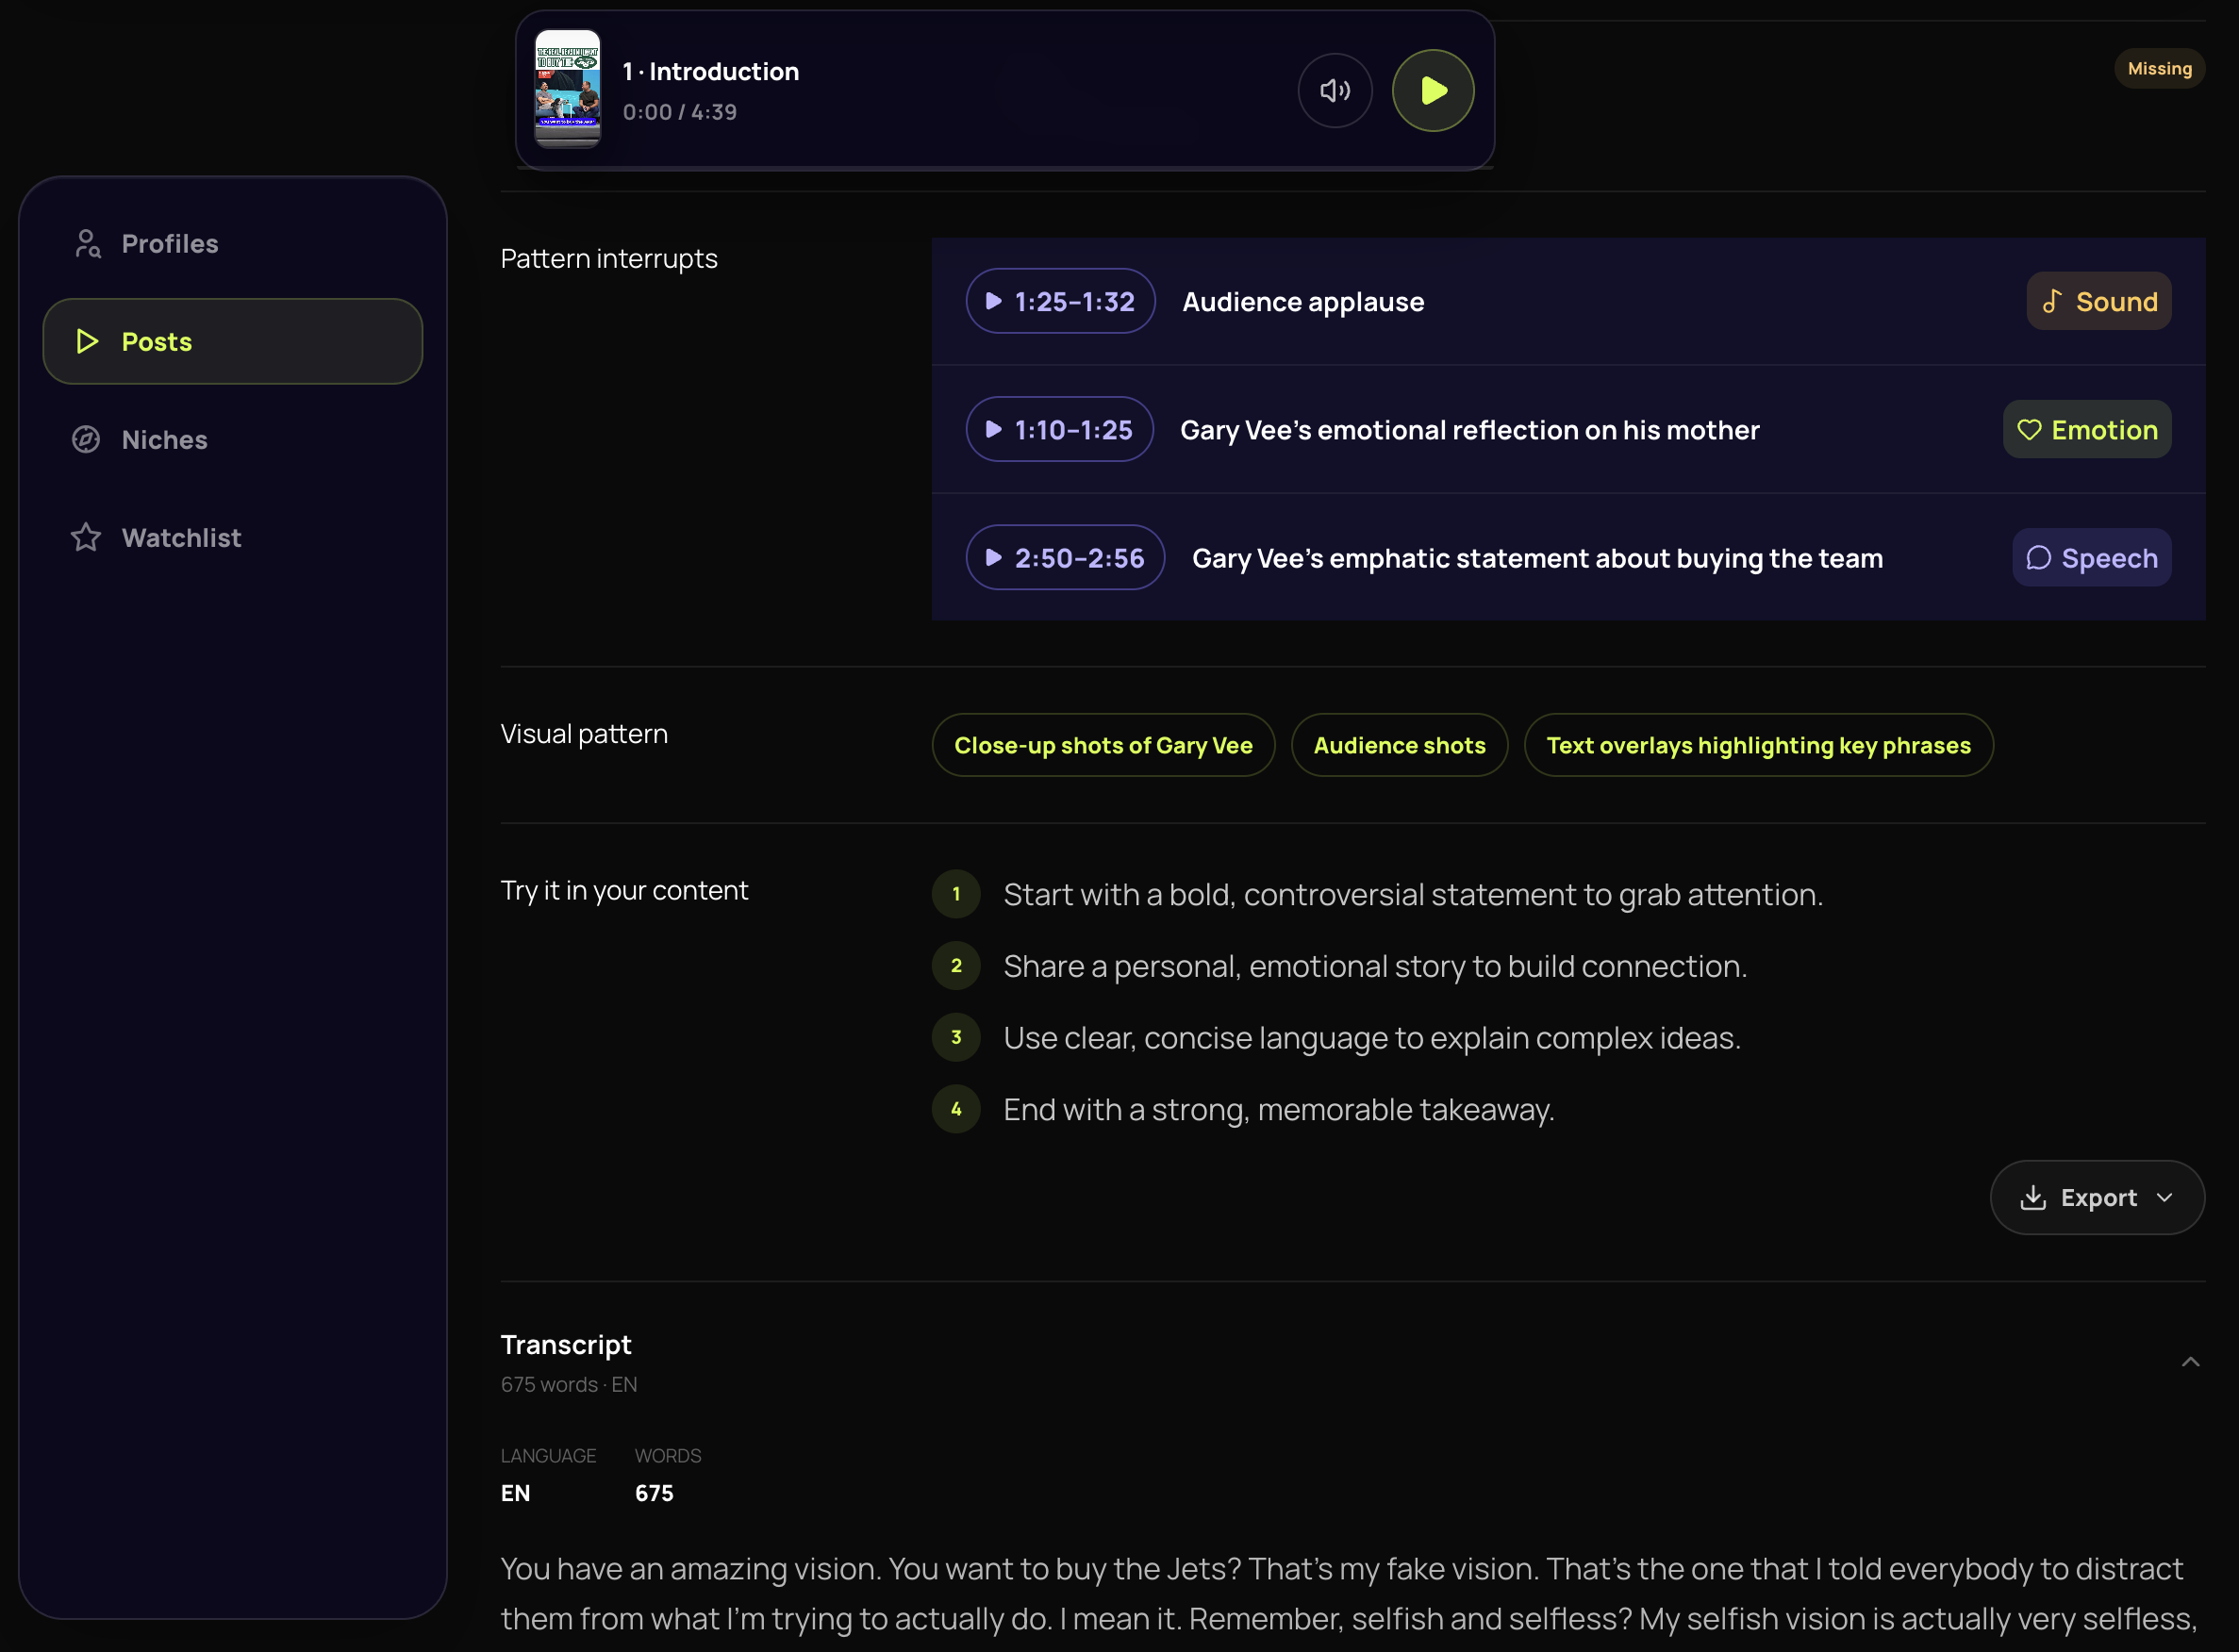Image resolution: width=2239 pixels, height=1652 pixels.
Task: Mute the player volume
Action: pyautogui.click(x=1334, y=91)
